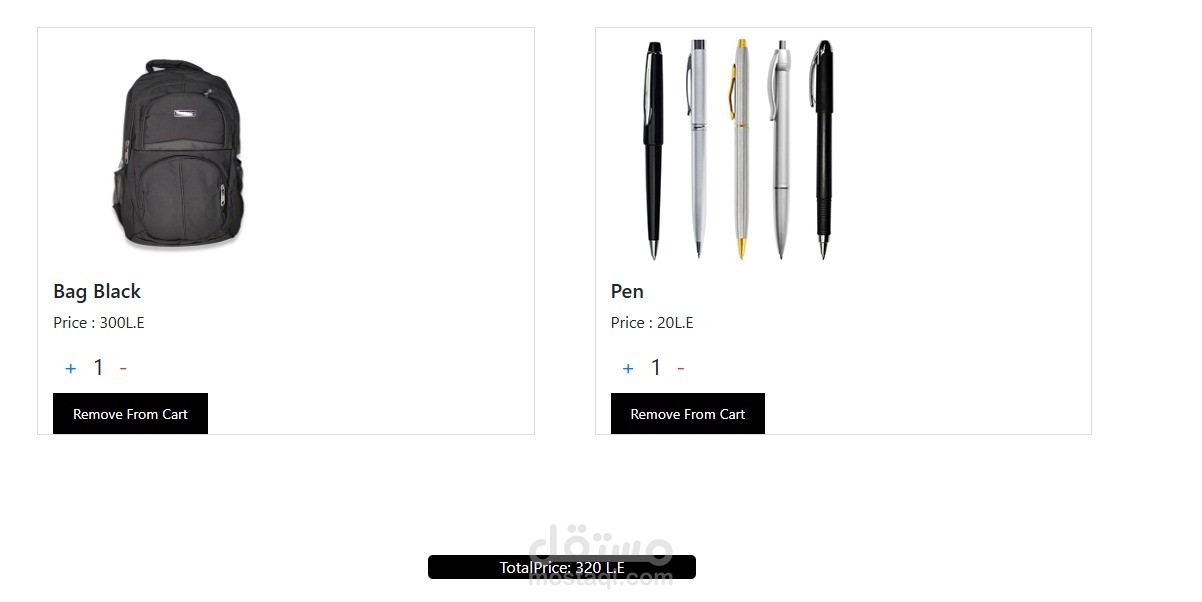Viewport: 1202px width, 602px height.
Task: Remove Bag Black from the cart
Action: [x=130, y=414]
